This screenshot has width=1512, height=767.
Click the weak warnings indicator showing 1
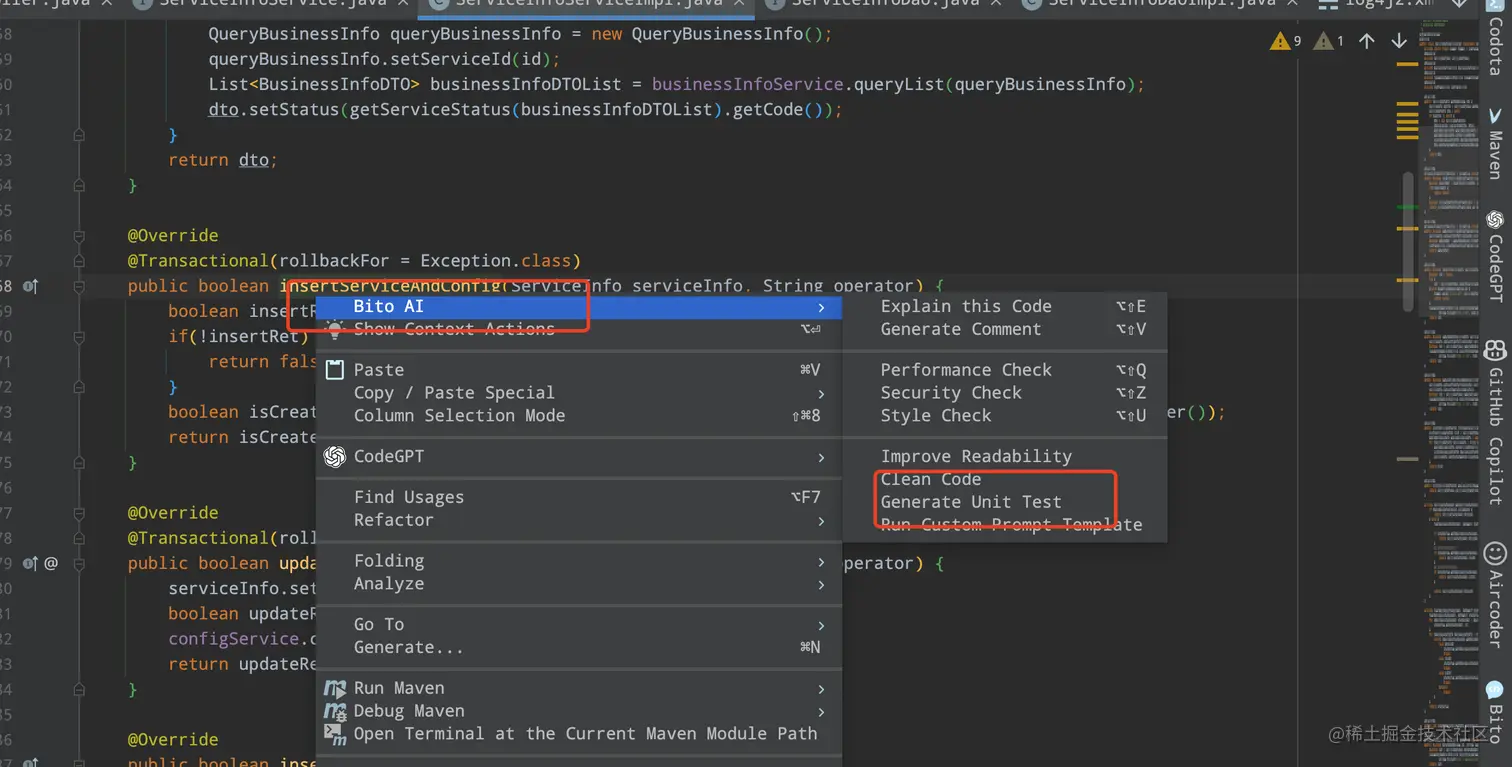point(1328,41)
